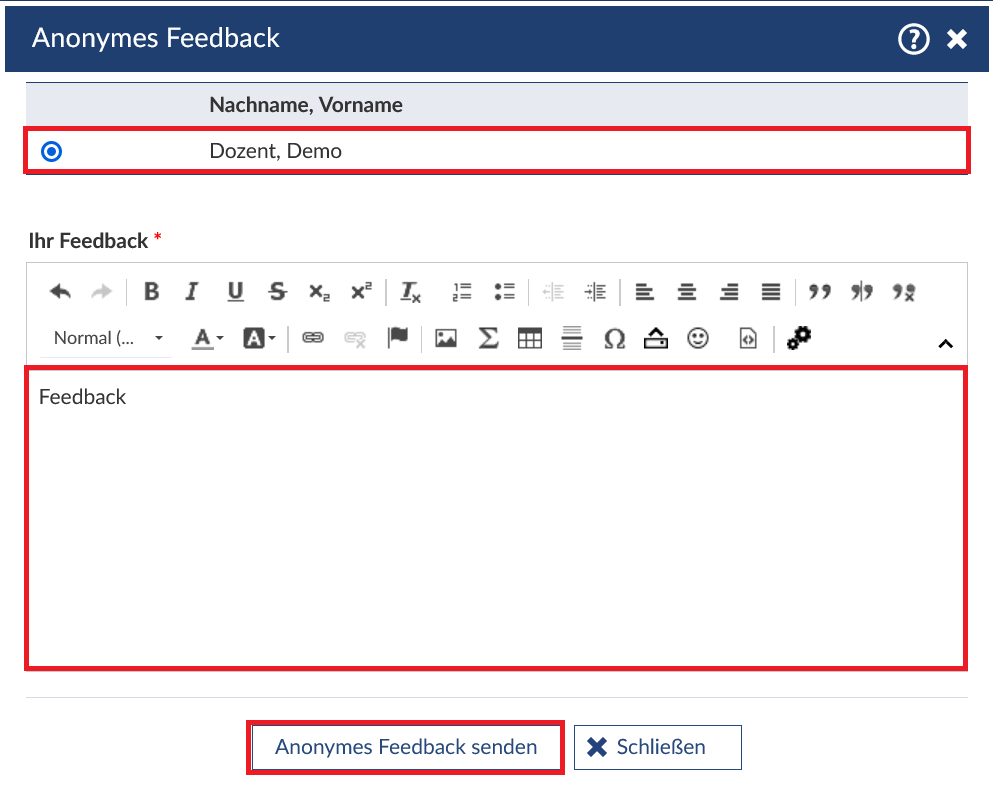
Task: Insert an image into the editor
Action: (446, 339)
